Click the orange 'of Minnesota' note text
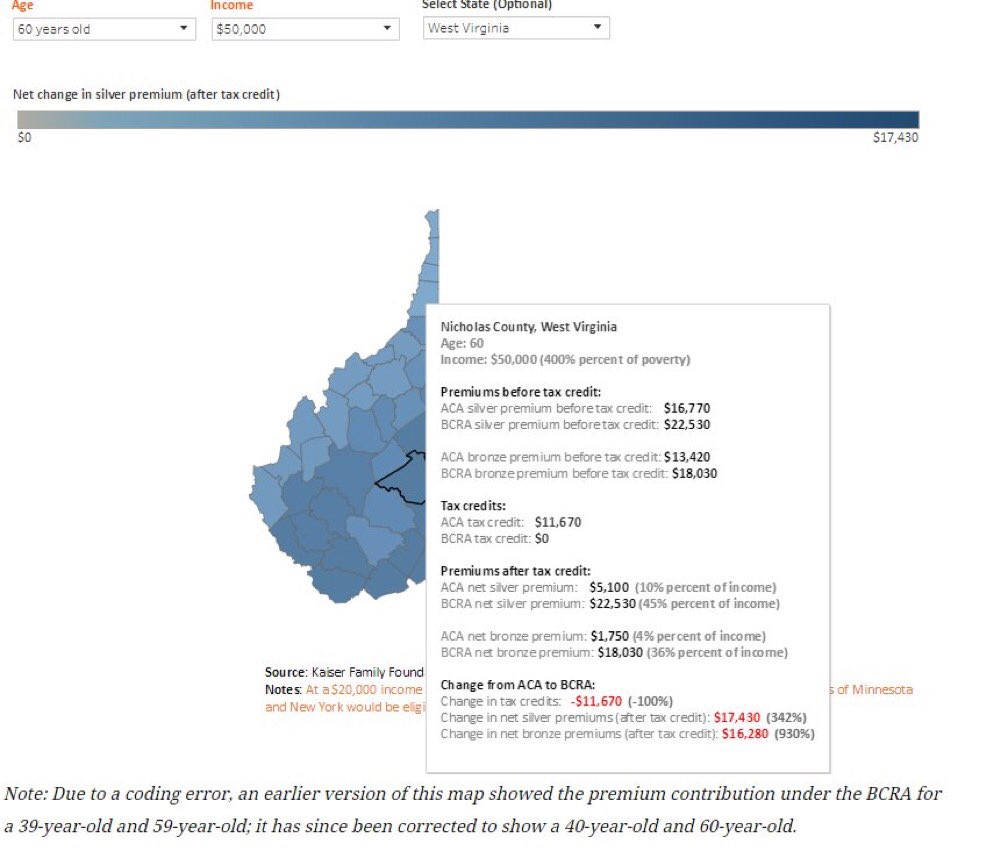Image resolution: width=1008 pixels, height=851 pixels. [x=874, y=690]
